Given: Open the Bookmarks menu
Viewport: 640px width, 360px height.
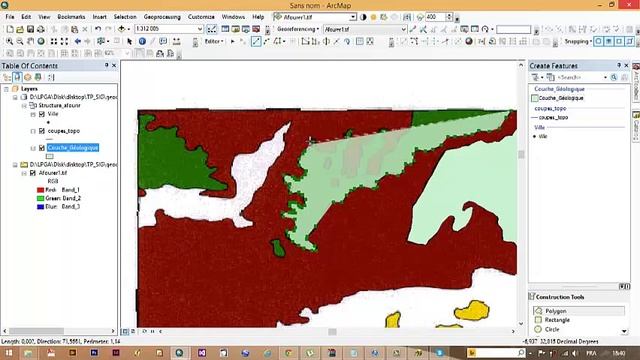Looking at the screenshot, I should click(71, 17).
